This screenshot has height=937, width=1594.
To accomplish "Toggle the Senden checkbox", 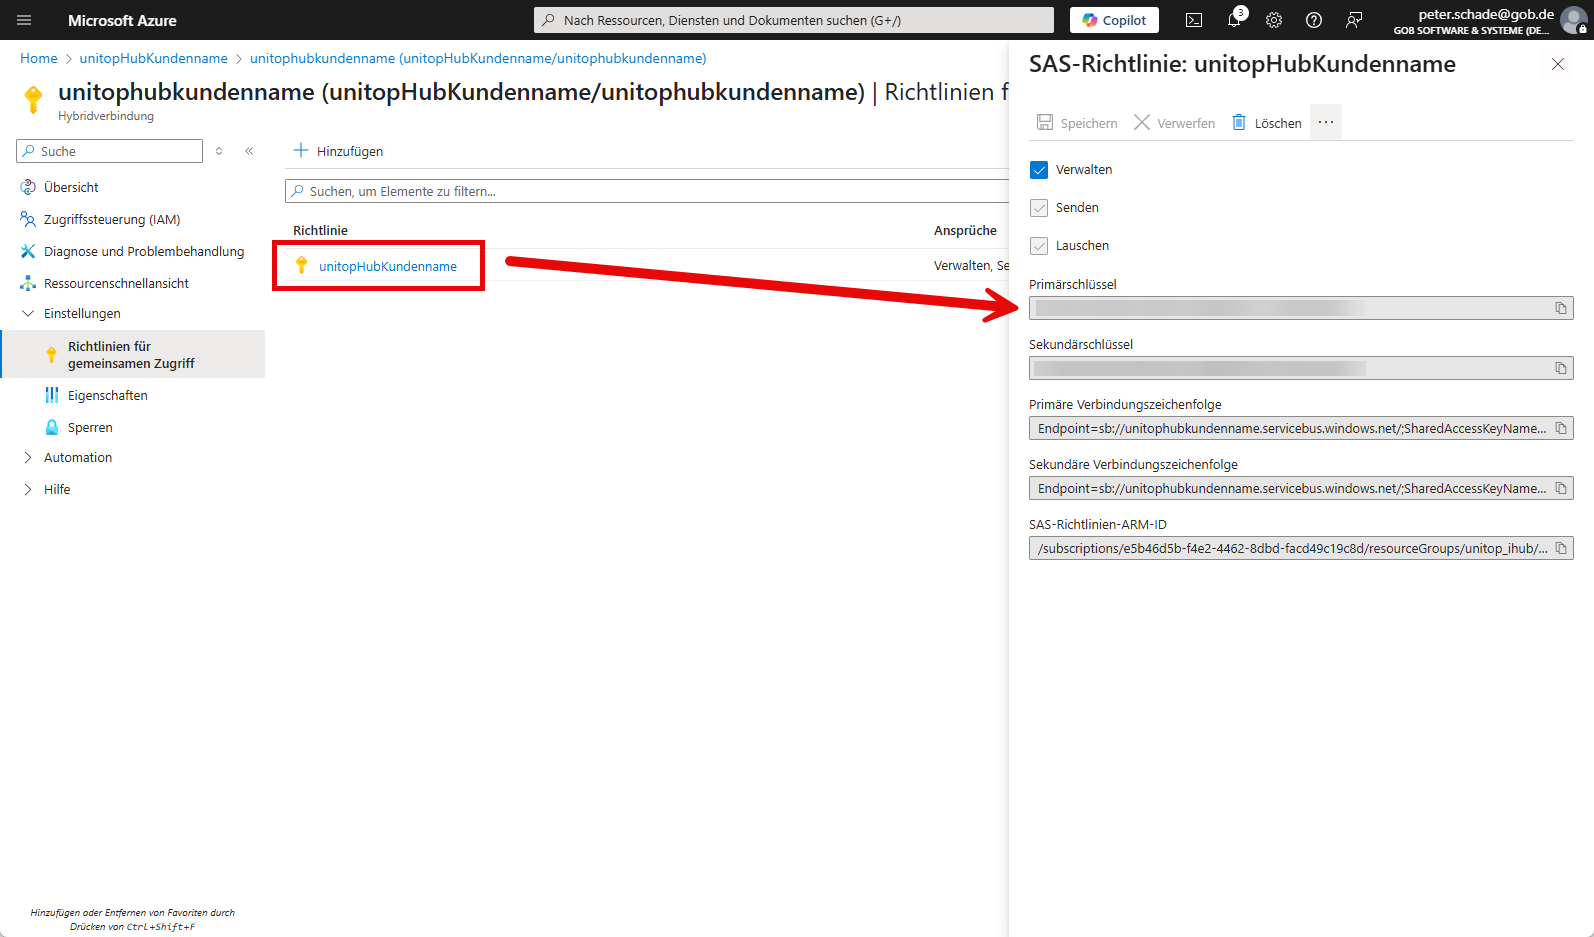I will (x=1039, y=208).
